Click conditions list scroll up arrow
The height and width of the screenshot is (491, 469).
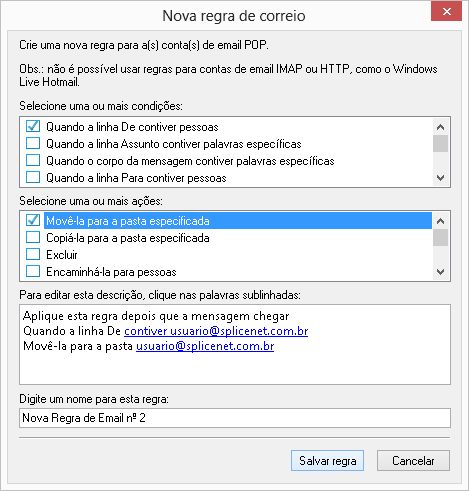coord(440,127)
